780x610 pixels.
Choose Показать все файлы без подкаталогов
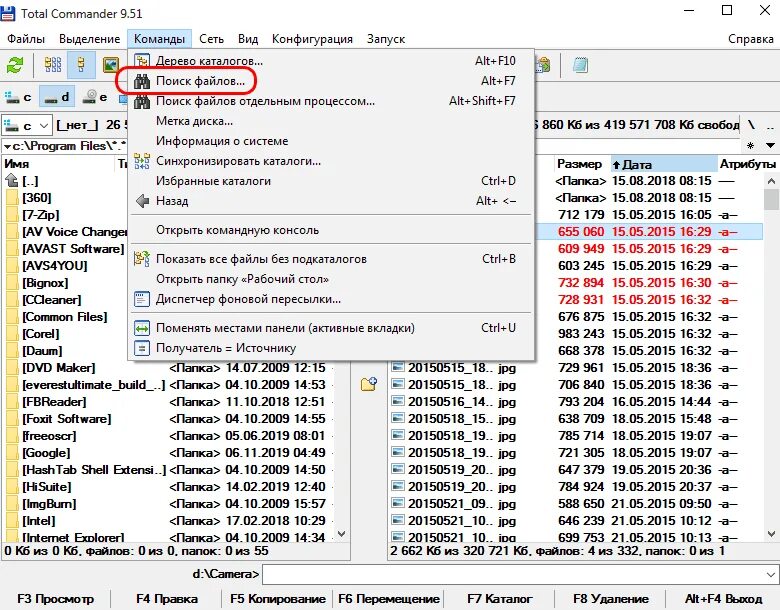click(x=331, y=259)
